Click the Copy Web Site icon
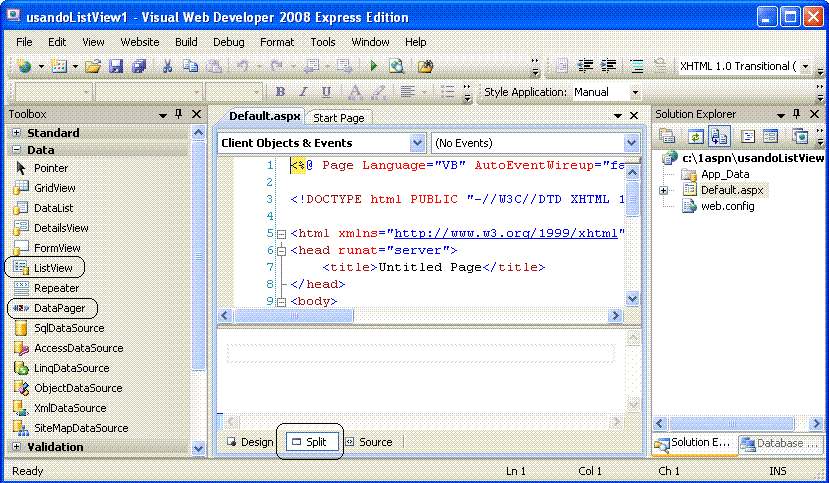 800,136
